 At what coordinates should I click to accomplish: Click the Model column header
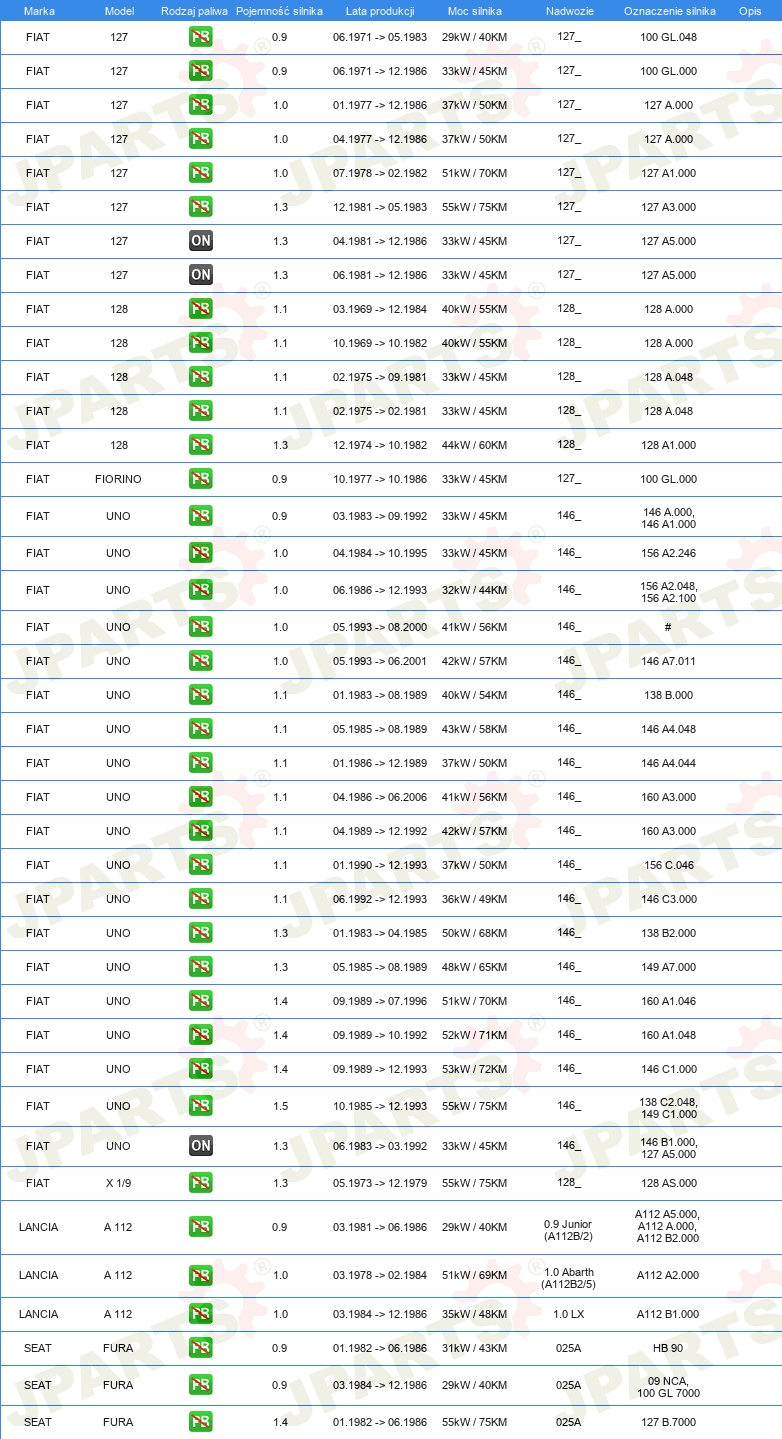119,10
